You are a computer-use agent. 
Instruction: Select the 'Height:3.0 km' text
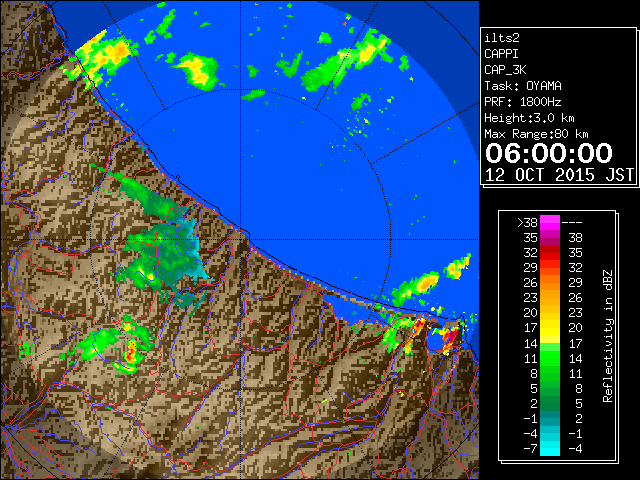(529, 118)
